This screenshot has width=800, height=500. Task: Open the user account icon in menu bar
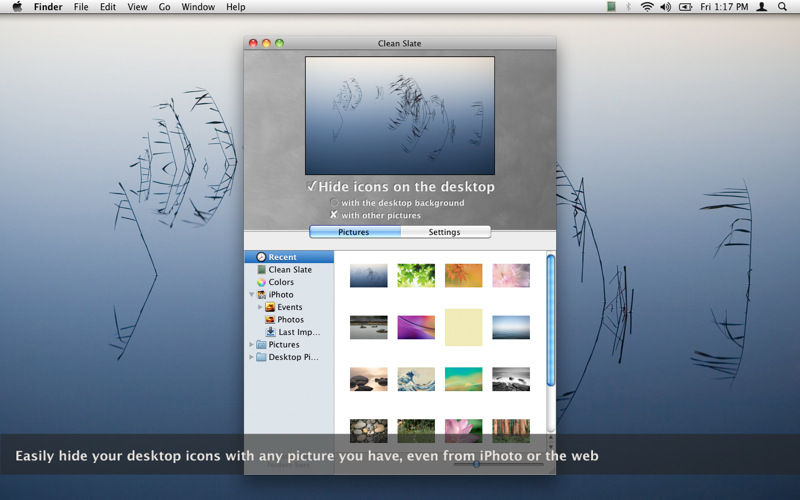[x=762, y=7]
